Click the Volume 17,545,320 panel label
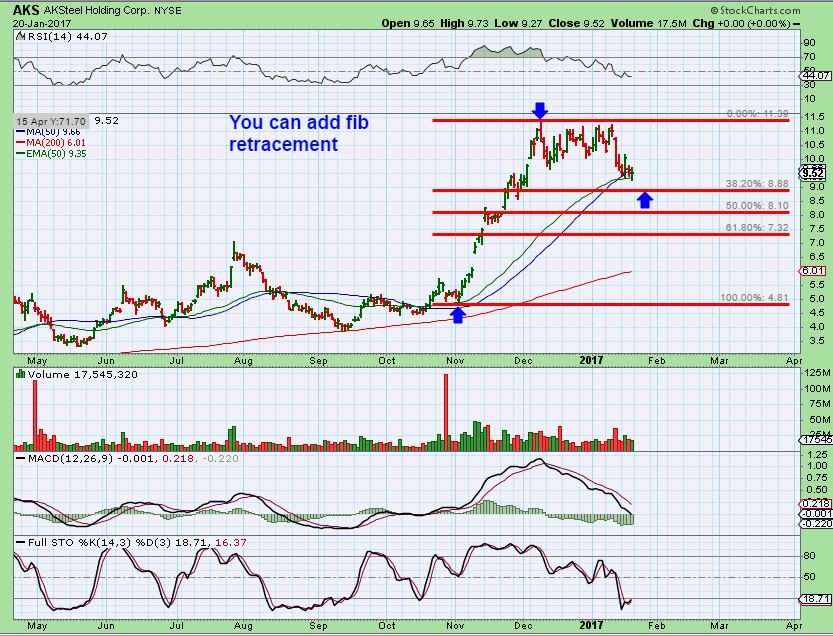 point(82,375)
